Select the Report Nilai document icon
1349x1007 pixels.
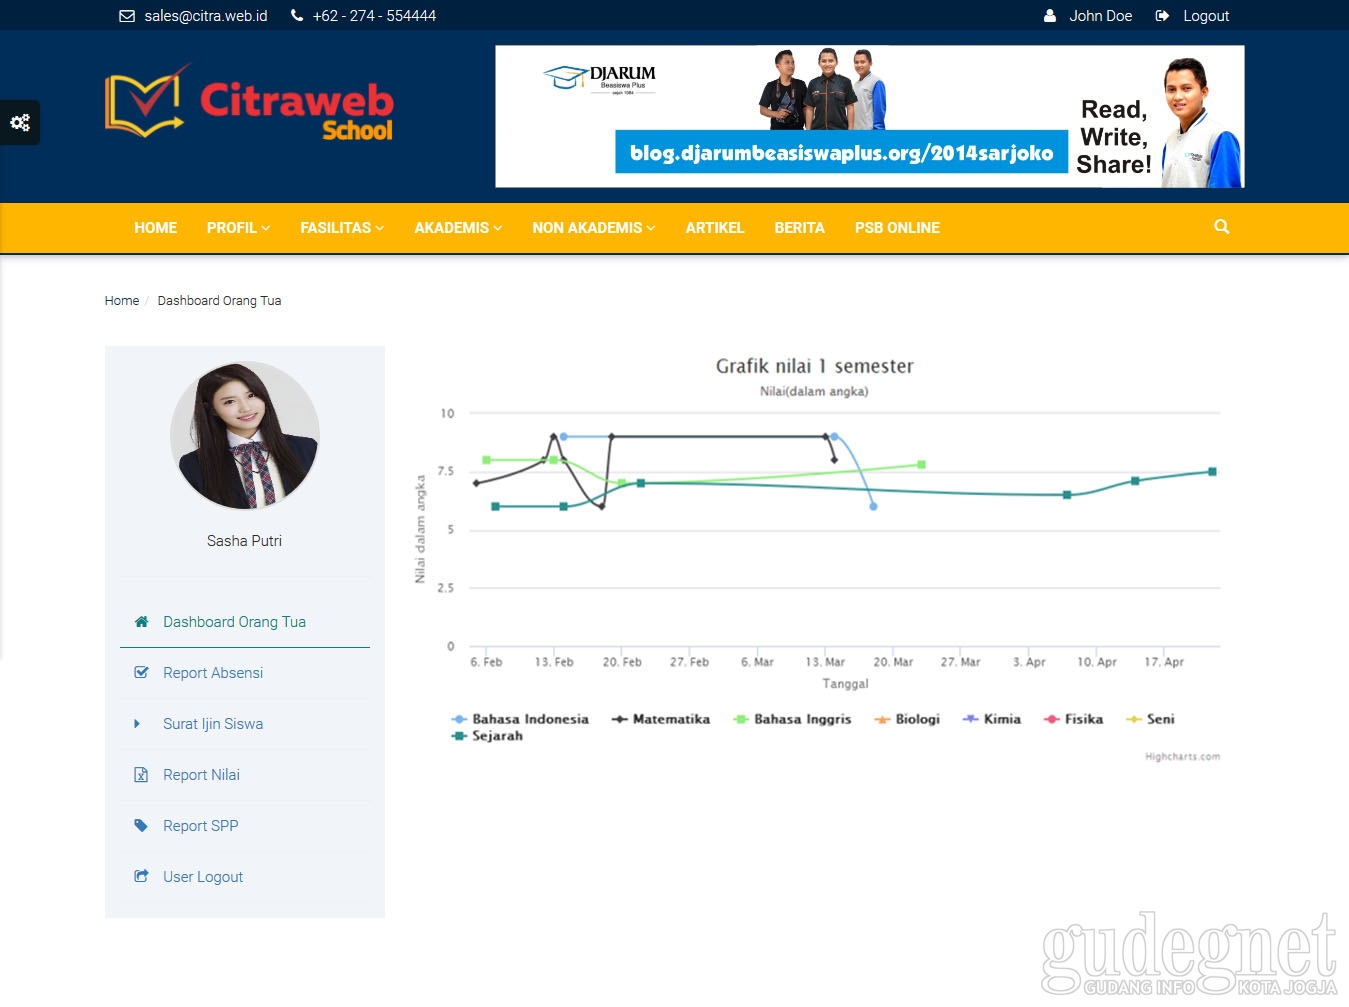pyautogui.click(x=141, y=774)
